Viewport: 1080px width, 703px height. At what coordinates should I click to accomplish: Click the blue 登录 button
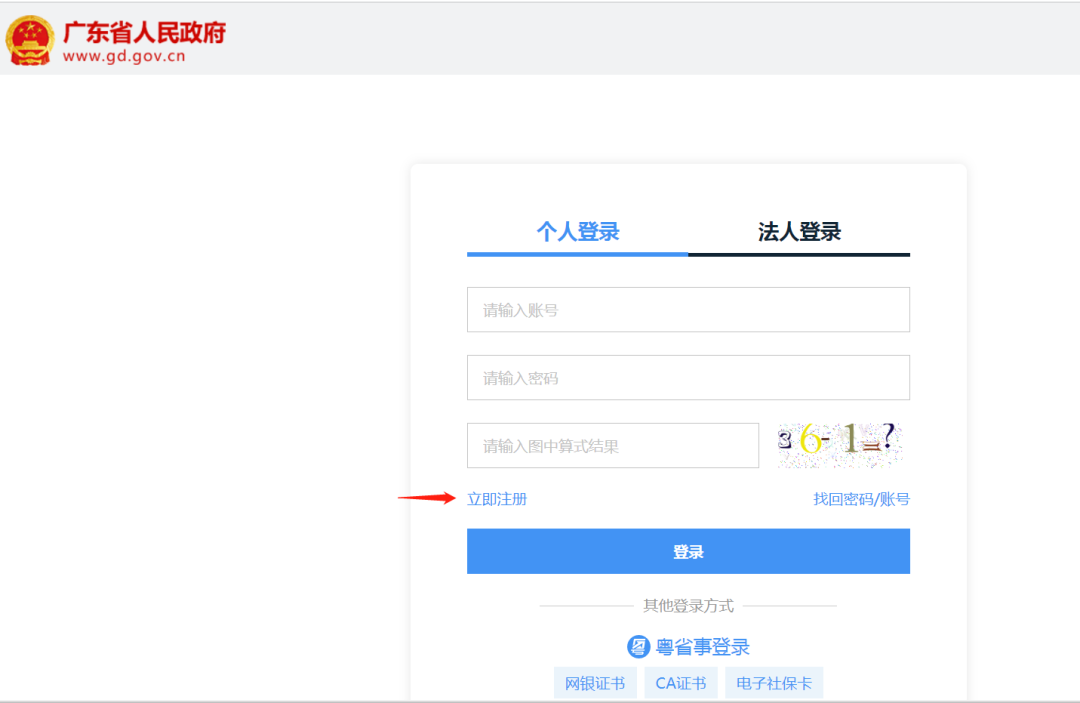(x=688, y=551)
